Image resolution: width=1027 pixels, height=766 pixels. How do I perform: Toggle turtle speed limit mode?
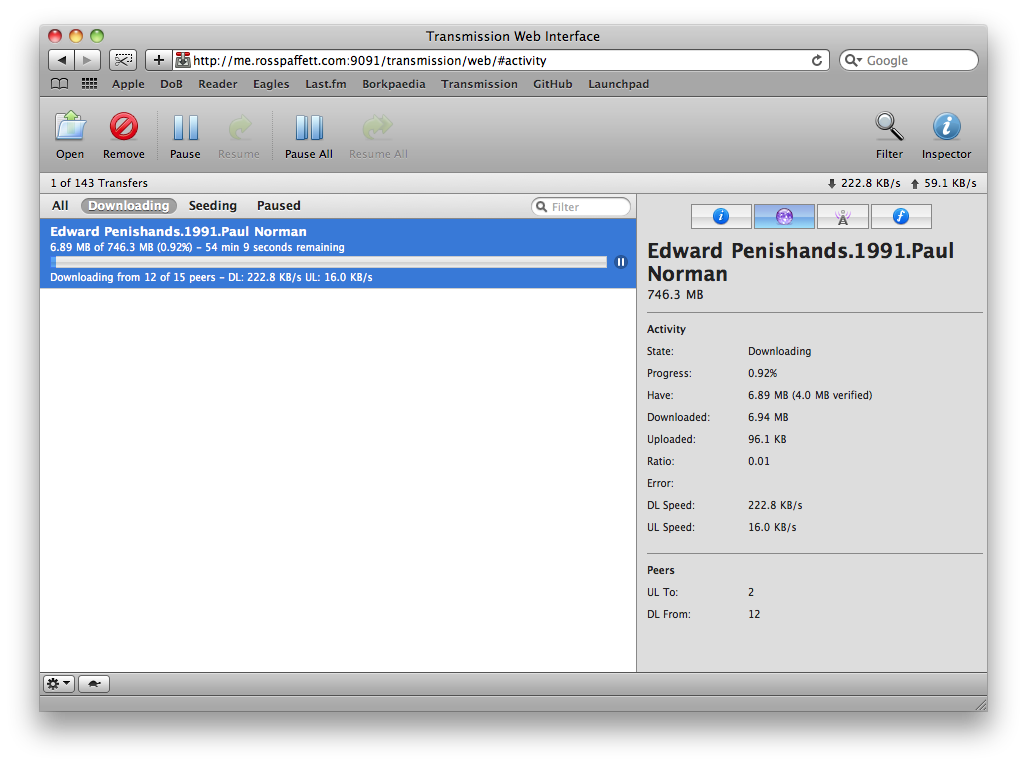click(x=94, y=684)
